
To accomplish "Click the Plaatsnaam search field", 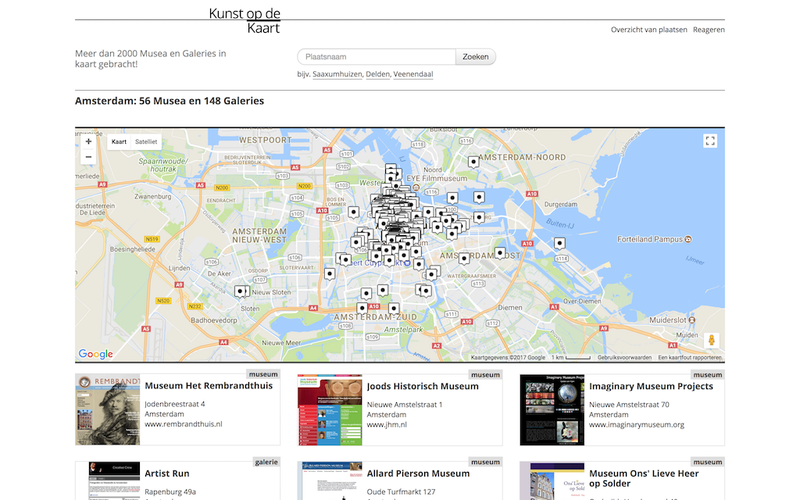I will click(x=377, y=57).
